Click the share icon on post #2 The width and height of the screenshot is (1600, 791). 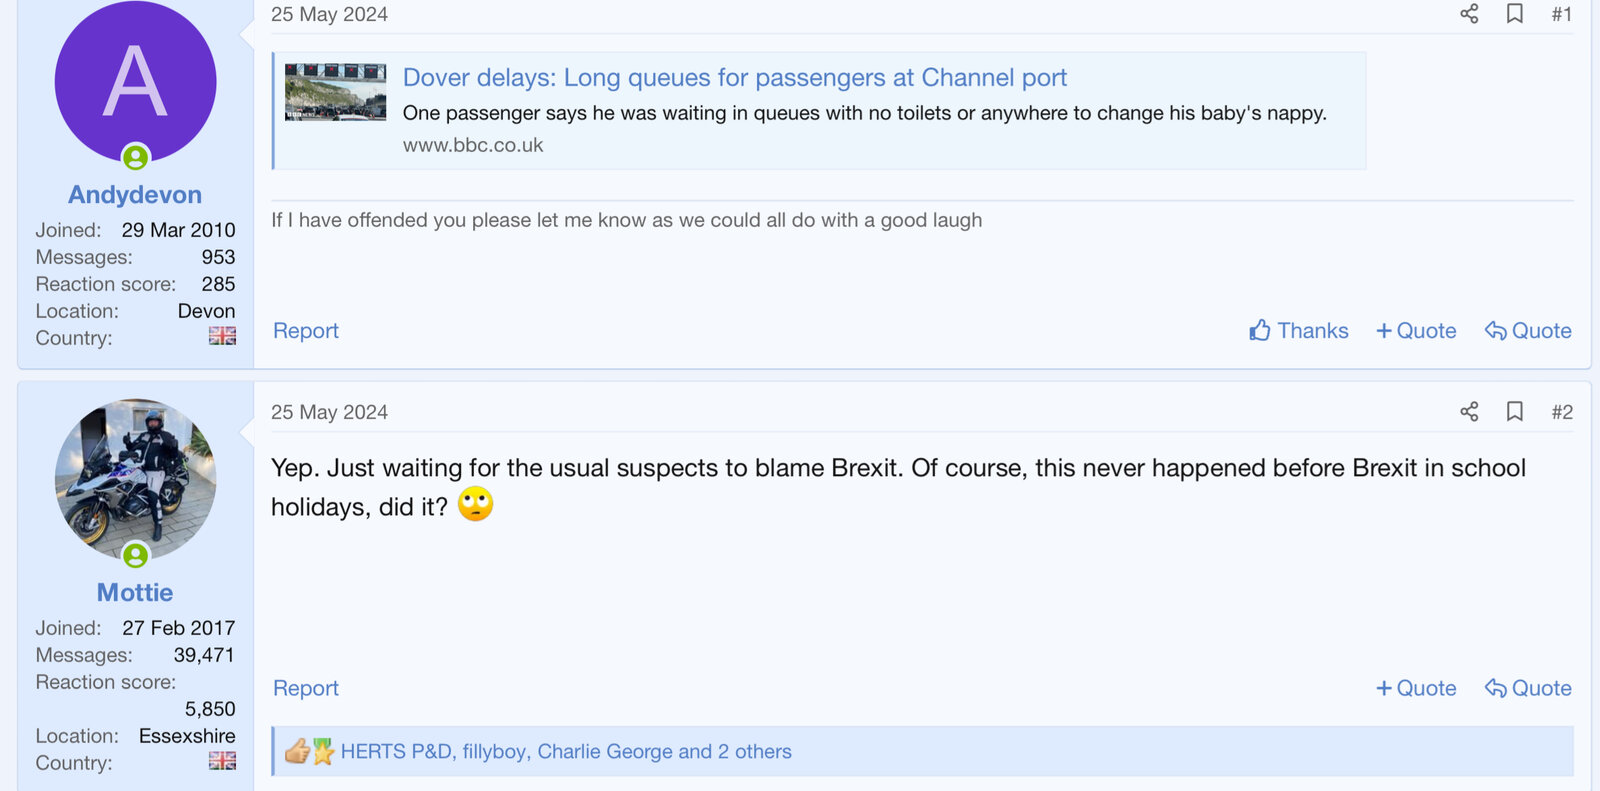(x=1469, y=412)
